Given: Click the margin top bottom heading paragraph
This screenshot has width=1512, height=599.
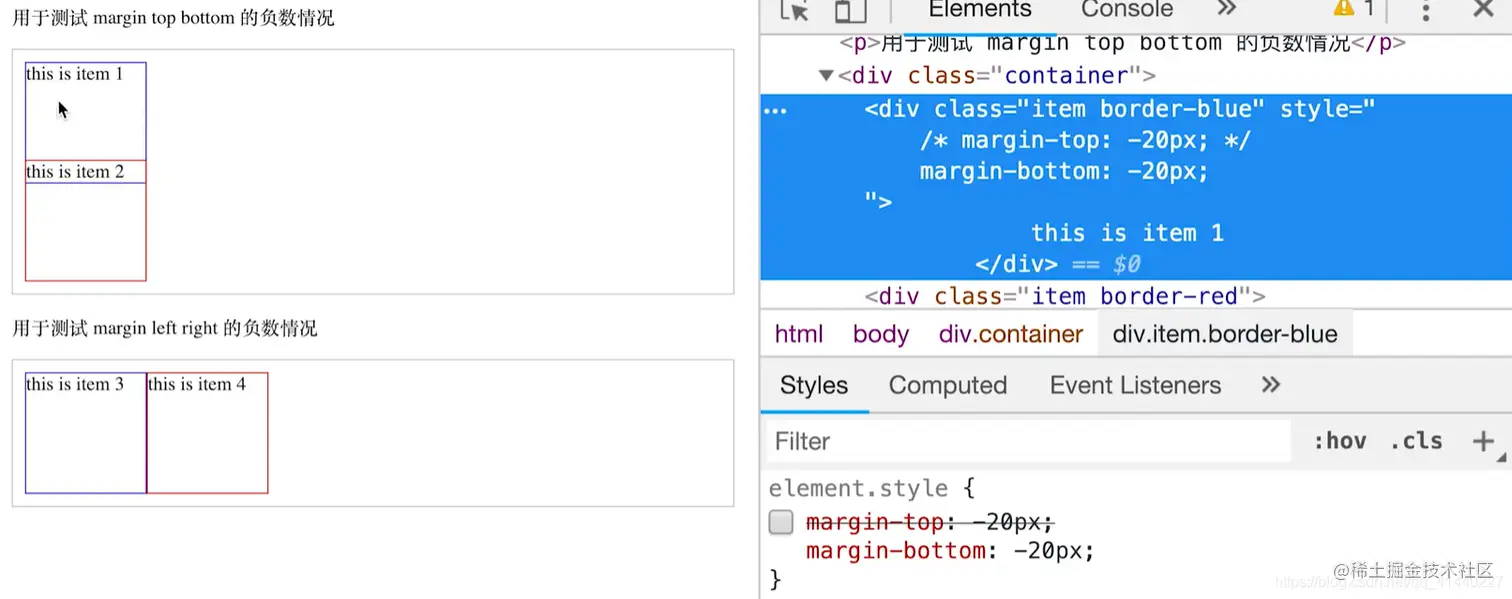Looking at the screenshot, I should coord(173,18).
